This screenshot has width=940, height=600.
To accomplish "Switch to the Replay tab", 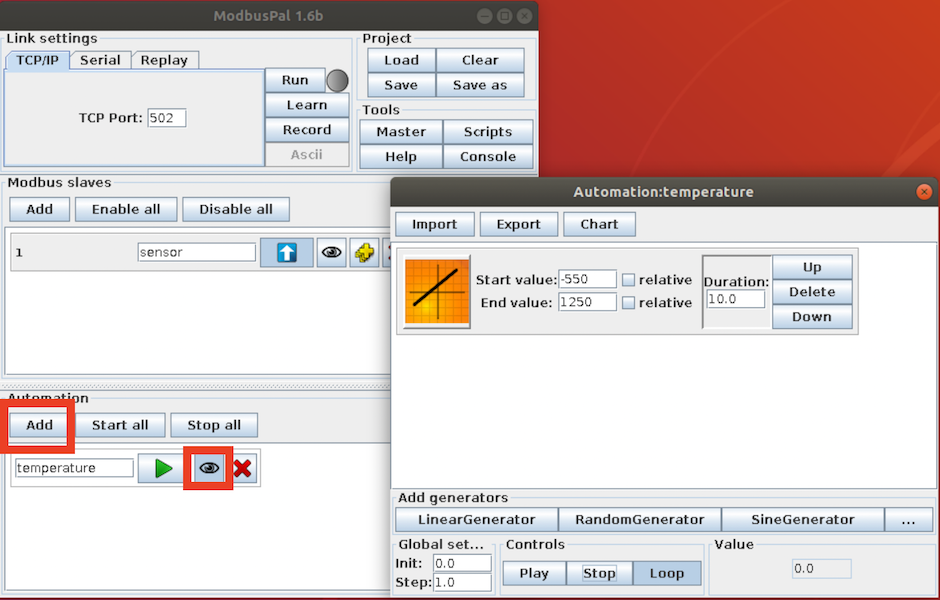I will tap(164, 60).
